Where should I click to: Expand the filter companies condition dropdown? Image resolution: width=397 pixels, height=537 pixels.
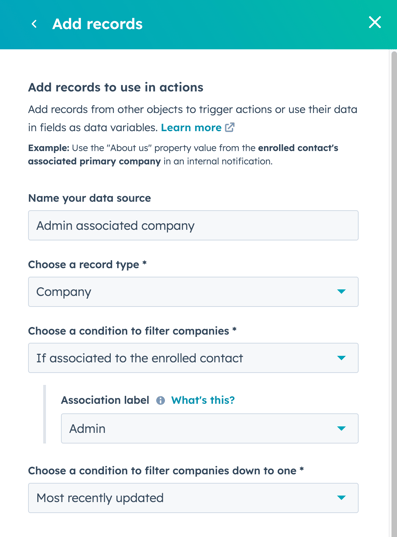193,358
